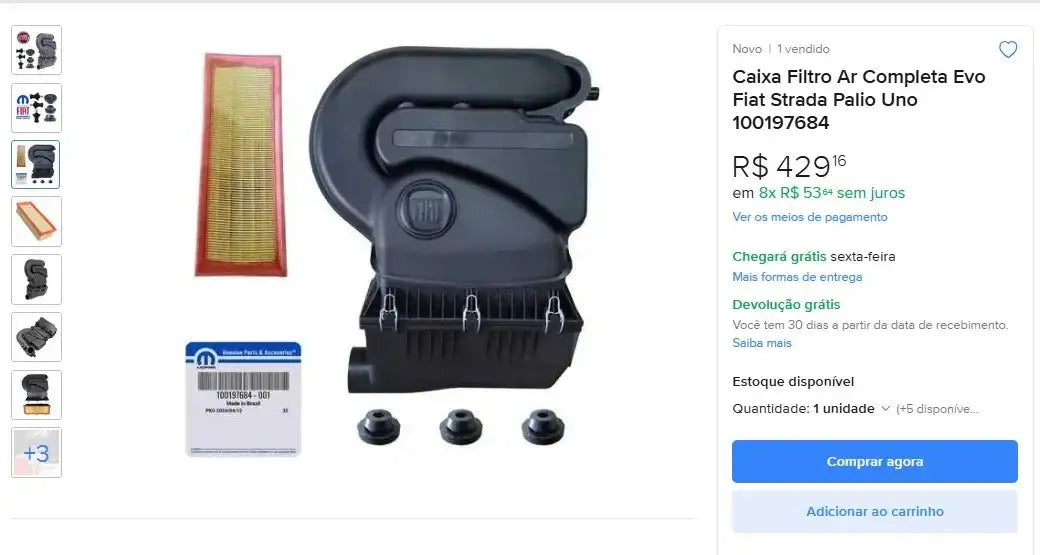1040x555 pixels.
Task: Click the quantity dropdown chevron arrow
Action: 885,409
